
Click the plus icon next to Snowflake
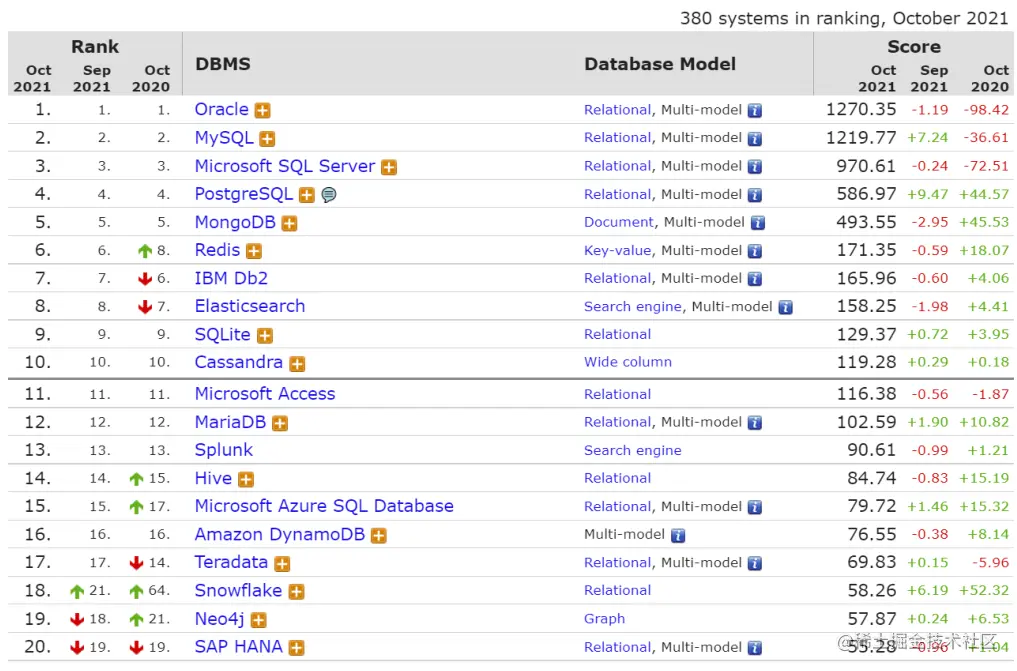tap(296, 591)
